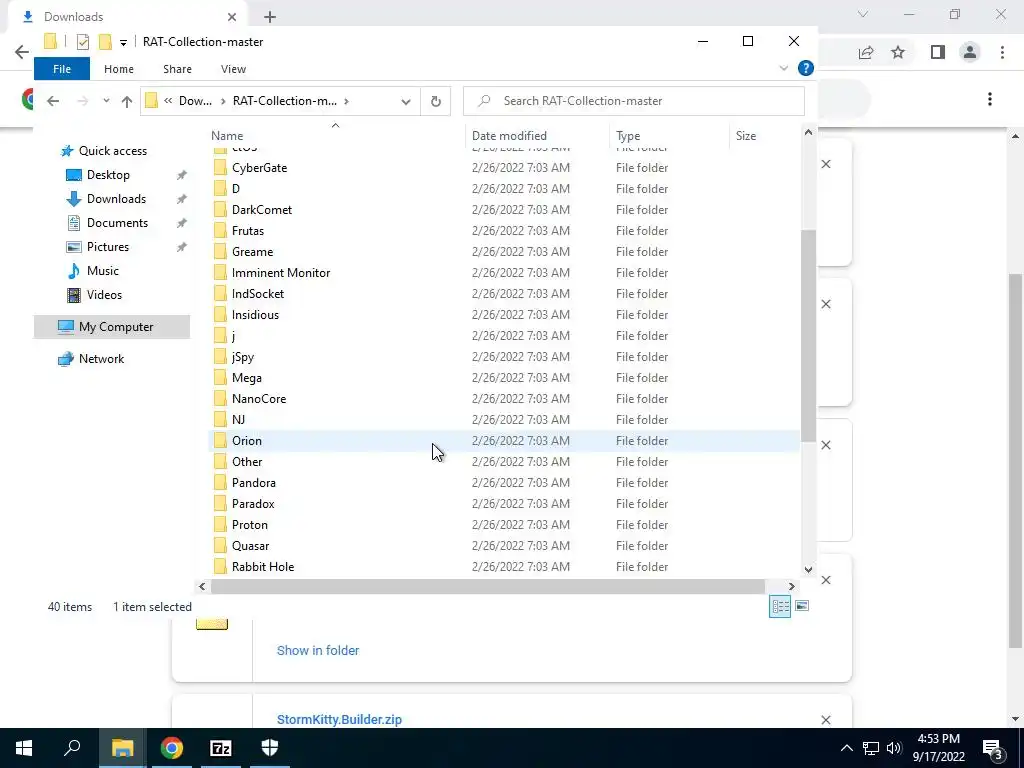Click the Explorer back arrow button
Viewport: 1024px width, 768px height.
53,101
